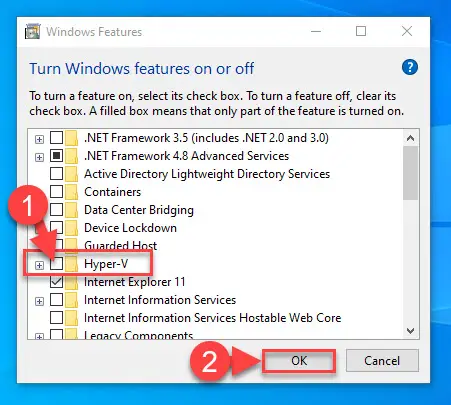The image size is (451, 405).
Task: Uncheck the Internet Explorer 11 checkbox
Action: 56,282
